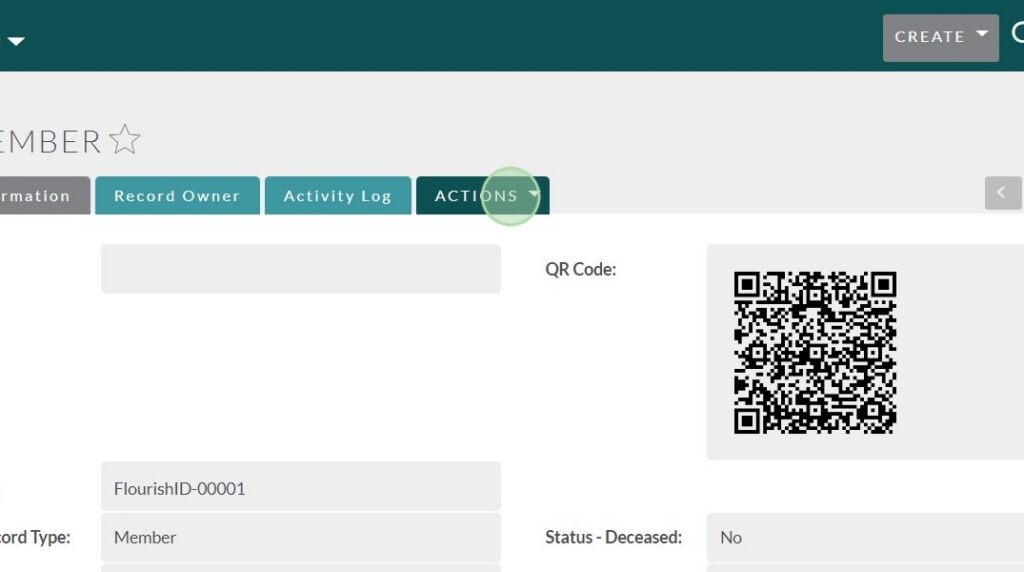Click the CREATE button label

coord(929,37)
